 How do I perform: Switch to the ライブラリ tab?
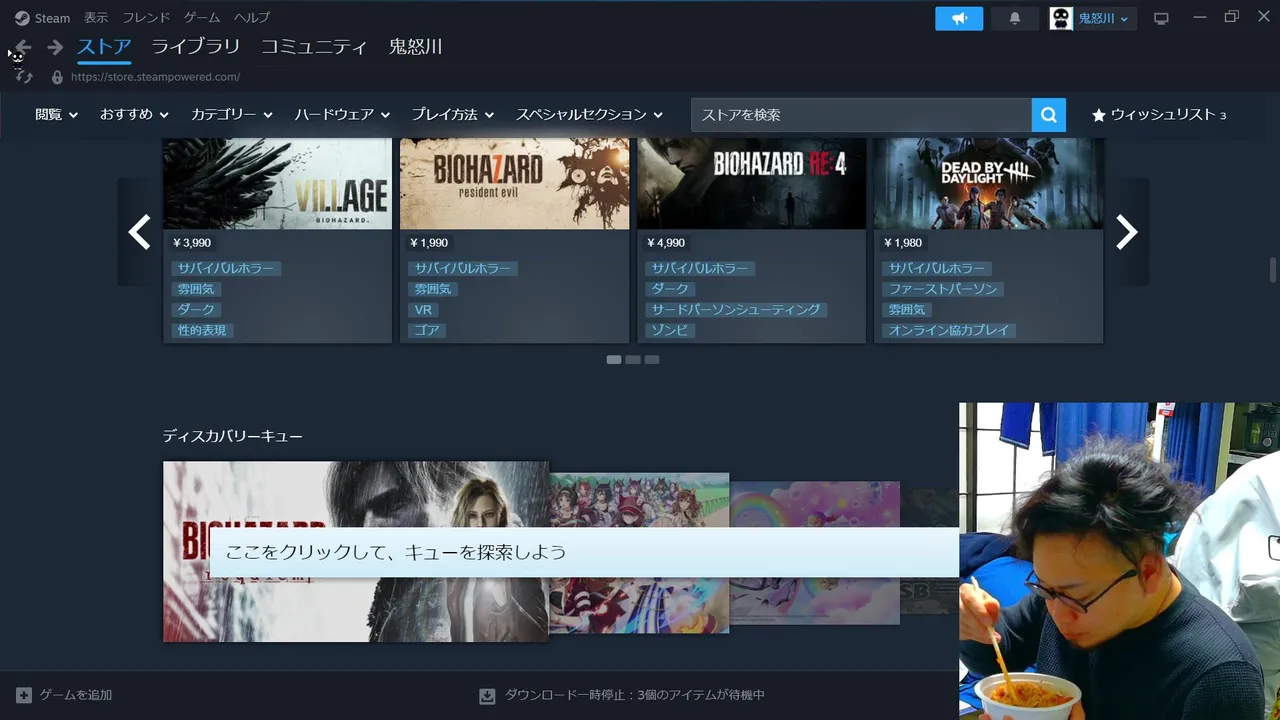tap(196, 47)
